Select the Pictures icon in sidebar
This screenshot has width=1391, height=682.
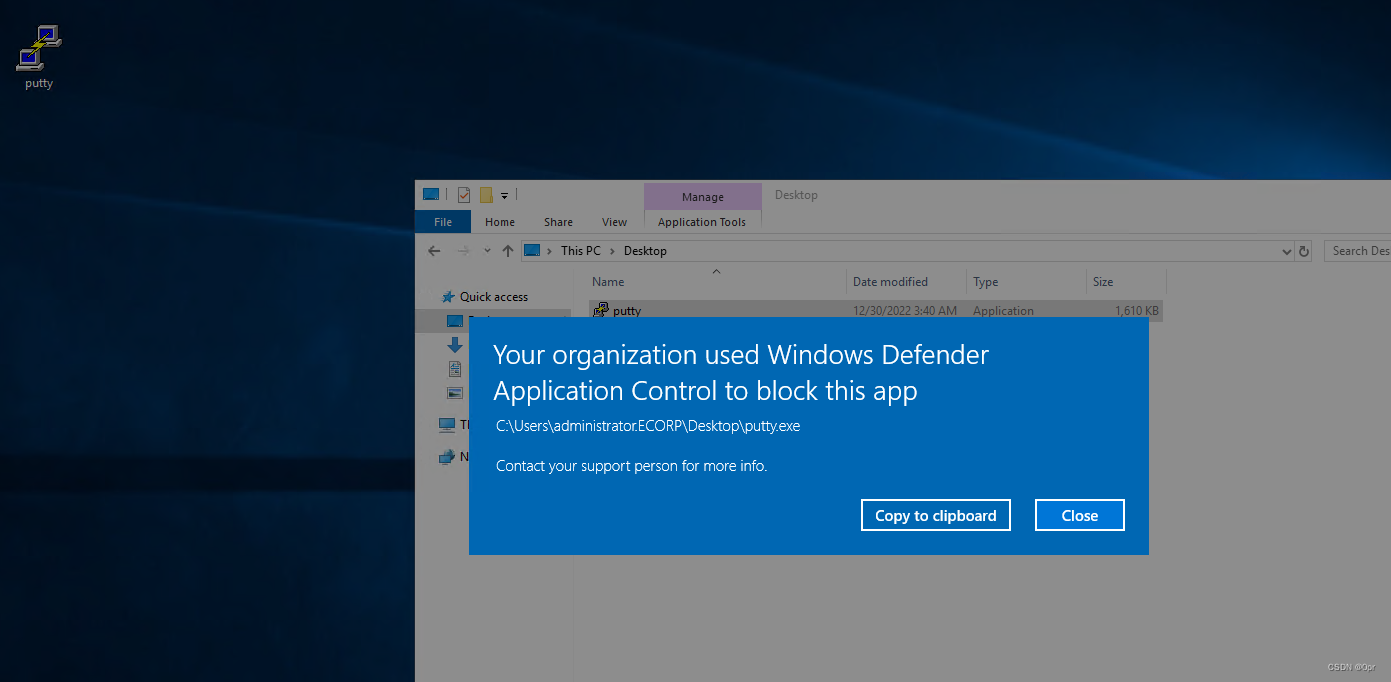(455, 393)
